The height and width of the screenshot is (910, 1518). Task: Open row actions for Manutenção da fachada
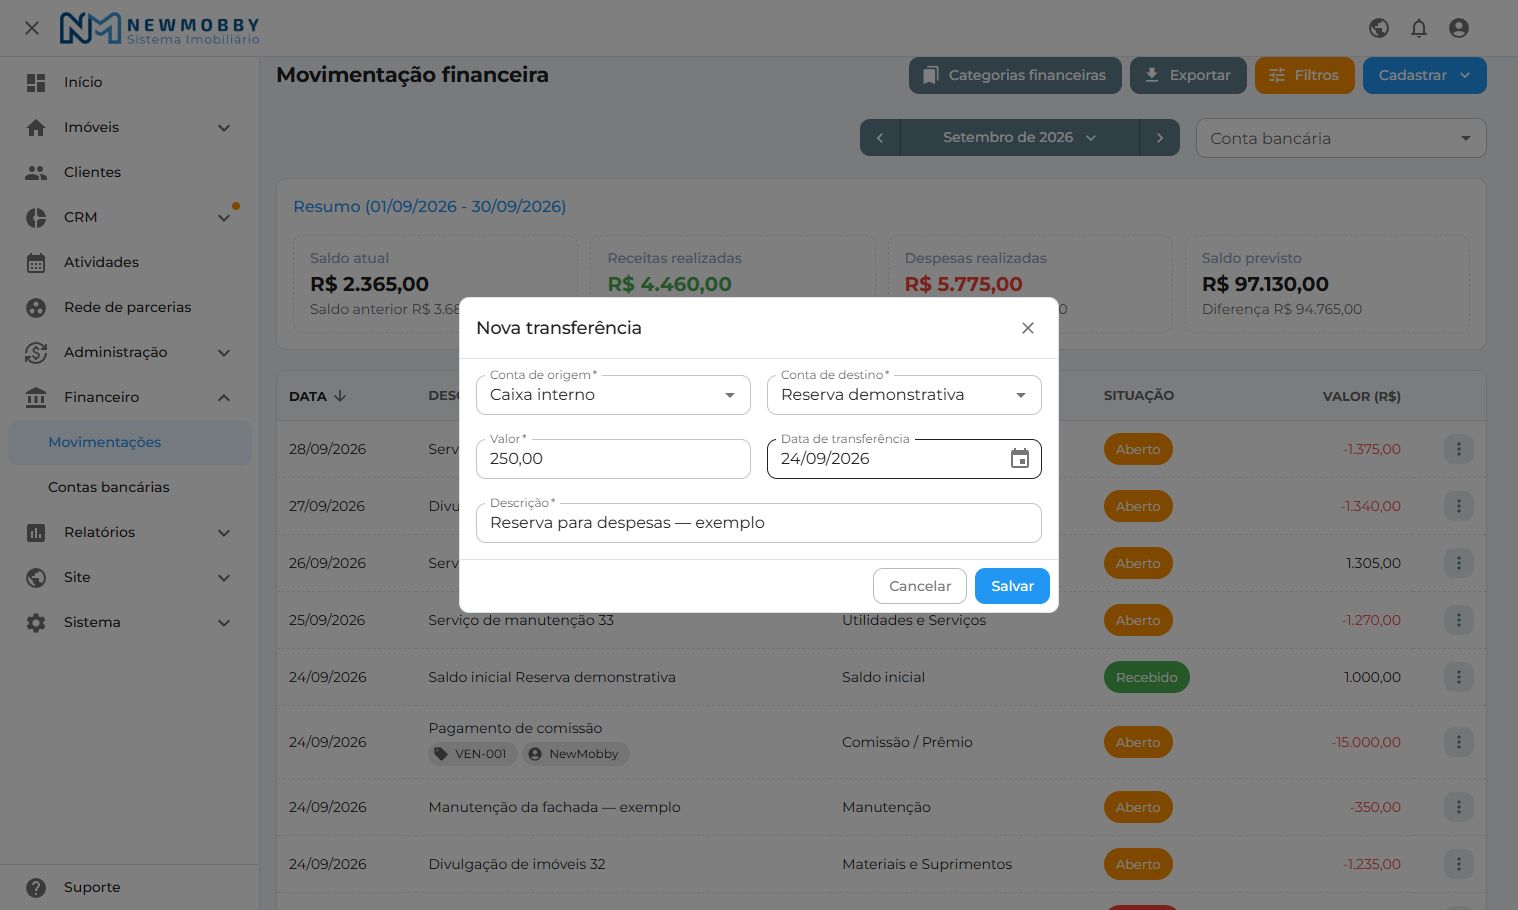[1458, 807]
